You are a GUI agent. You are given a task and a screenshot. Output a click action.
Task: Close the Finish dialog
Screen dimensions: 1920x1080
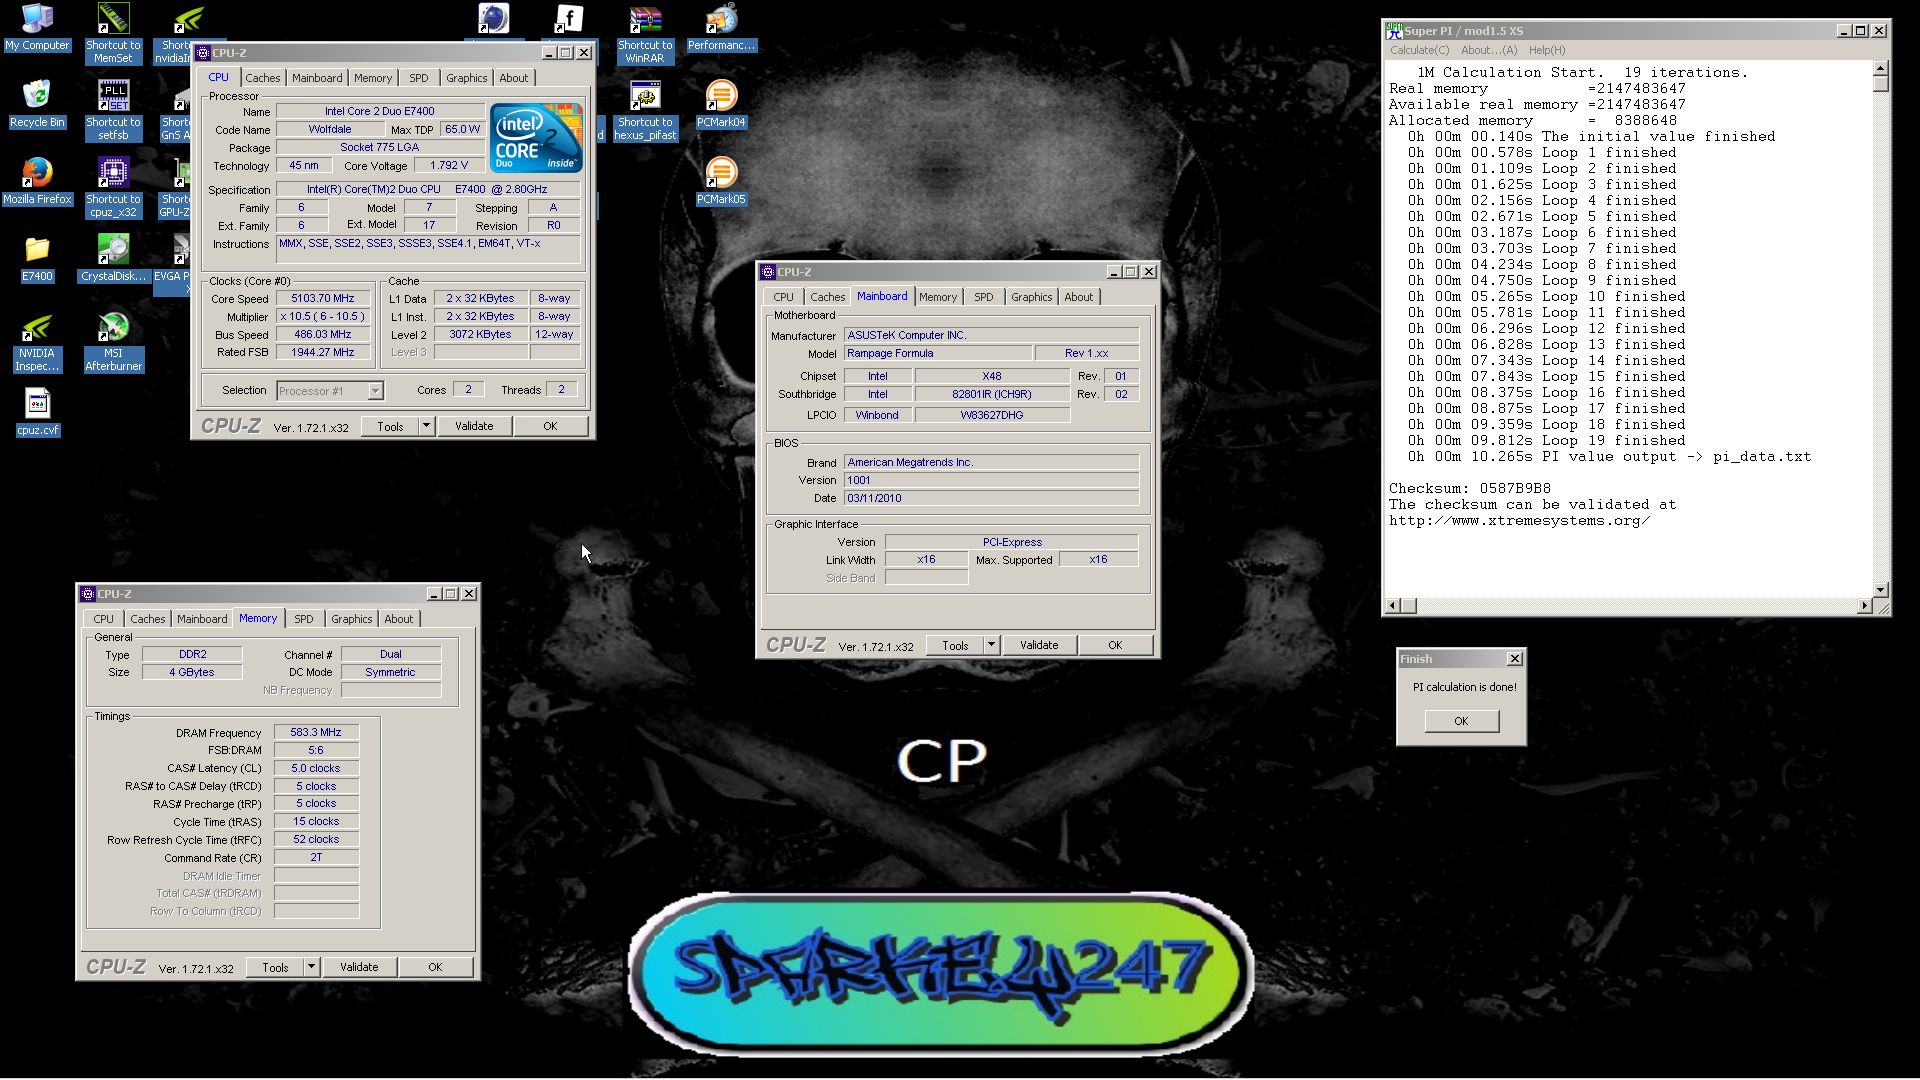[1514, 659]
